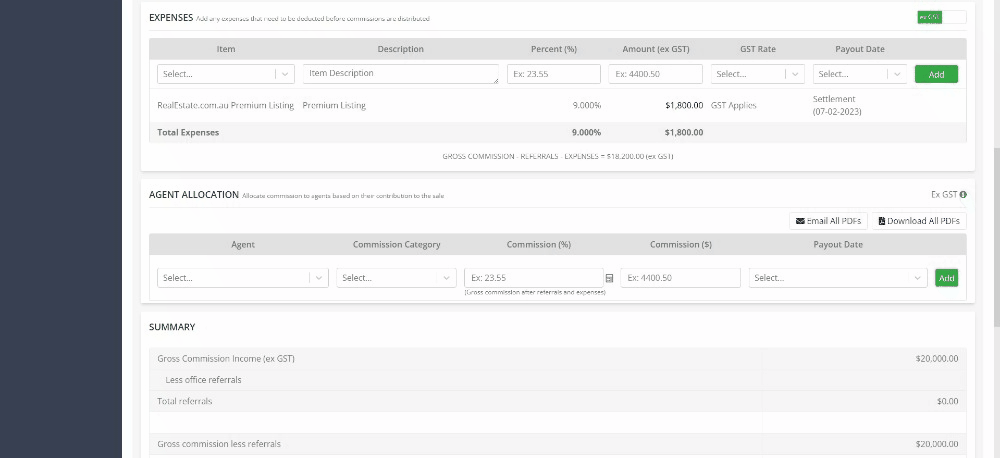
Task: Focus the agent Commission ($) input
Action: pyautogui.click(x=680, y=278)
